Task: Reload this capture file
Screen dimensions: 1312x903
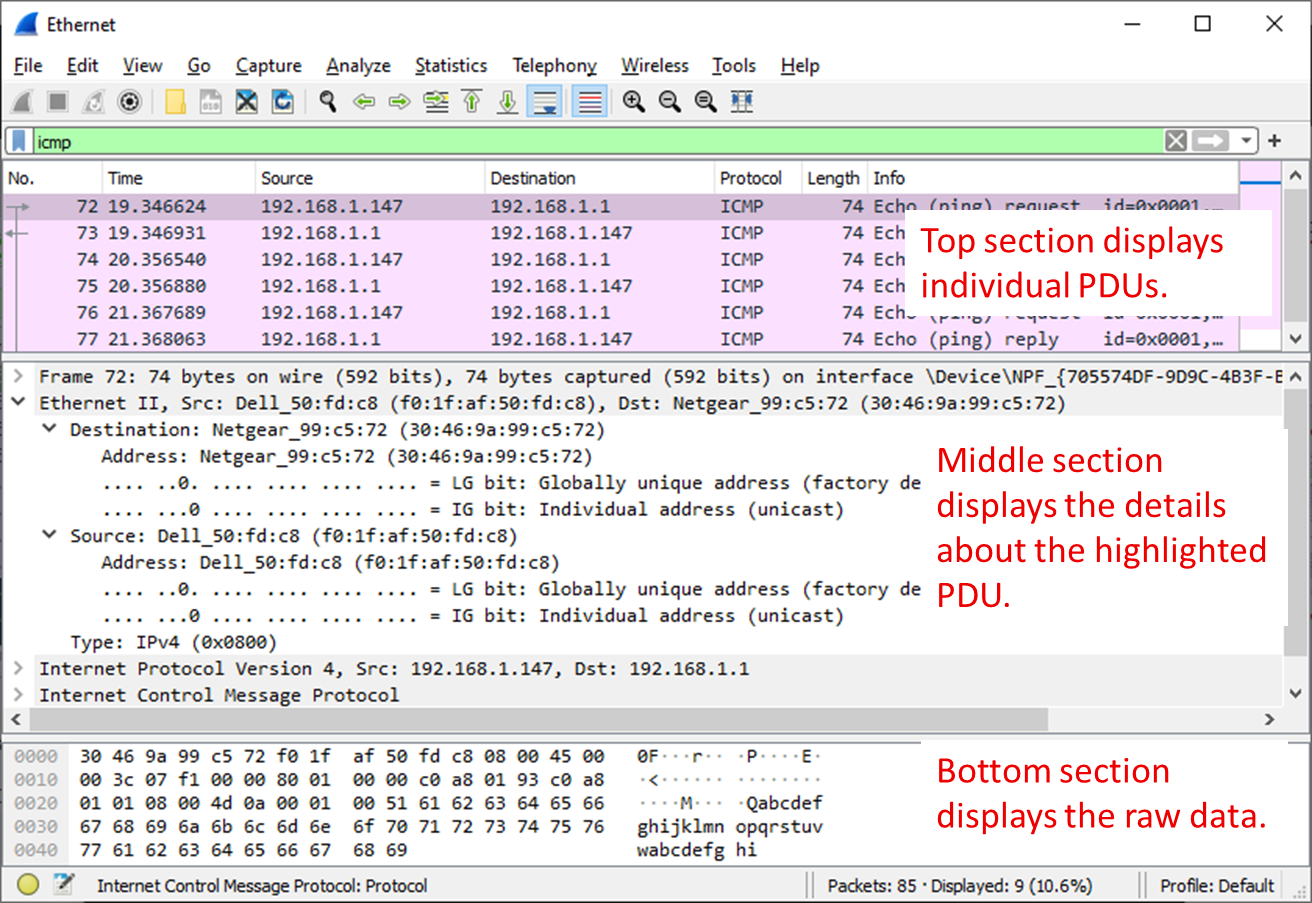Action: 282,101
